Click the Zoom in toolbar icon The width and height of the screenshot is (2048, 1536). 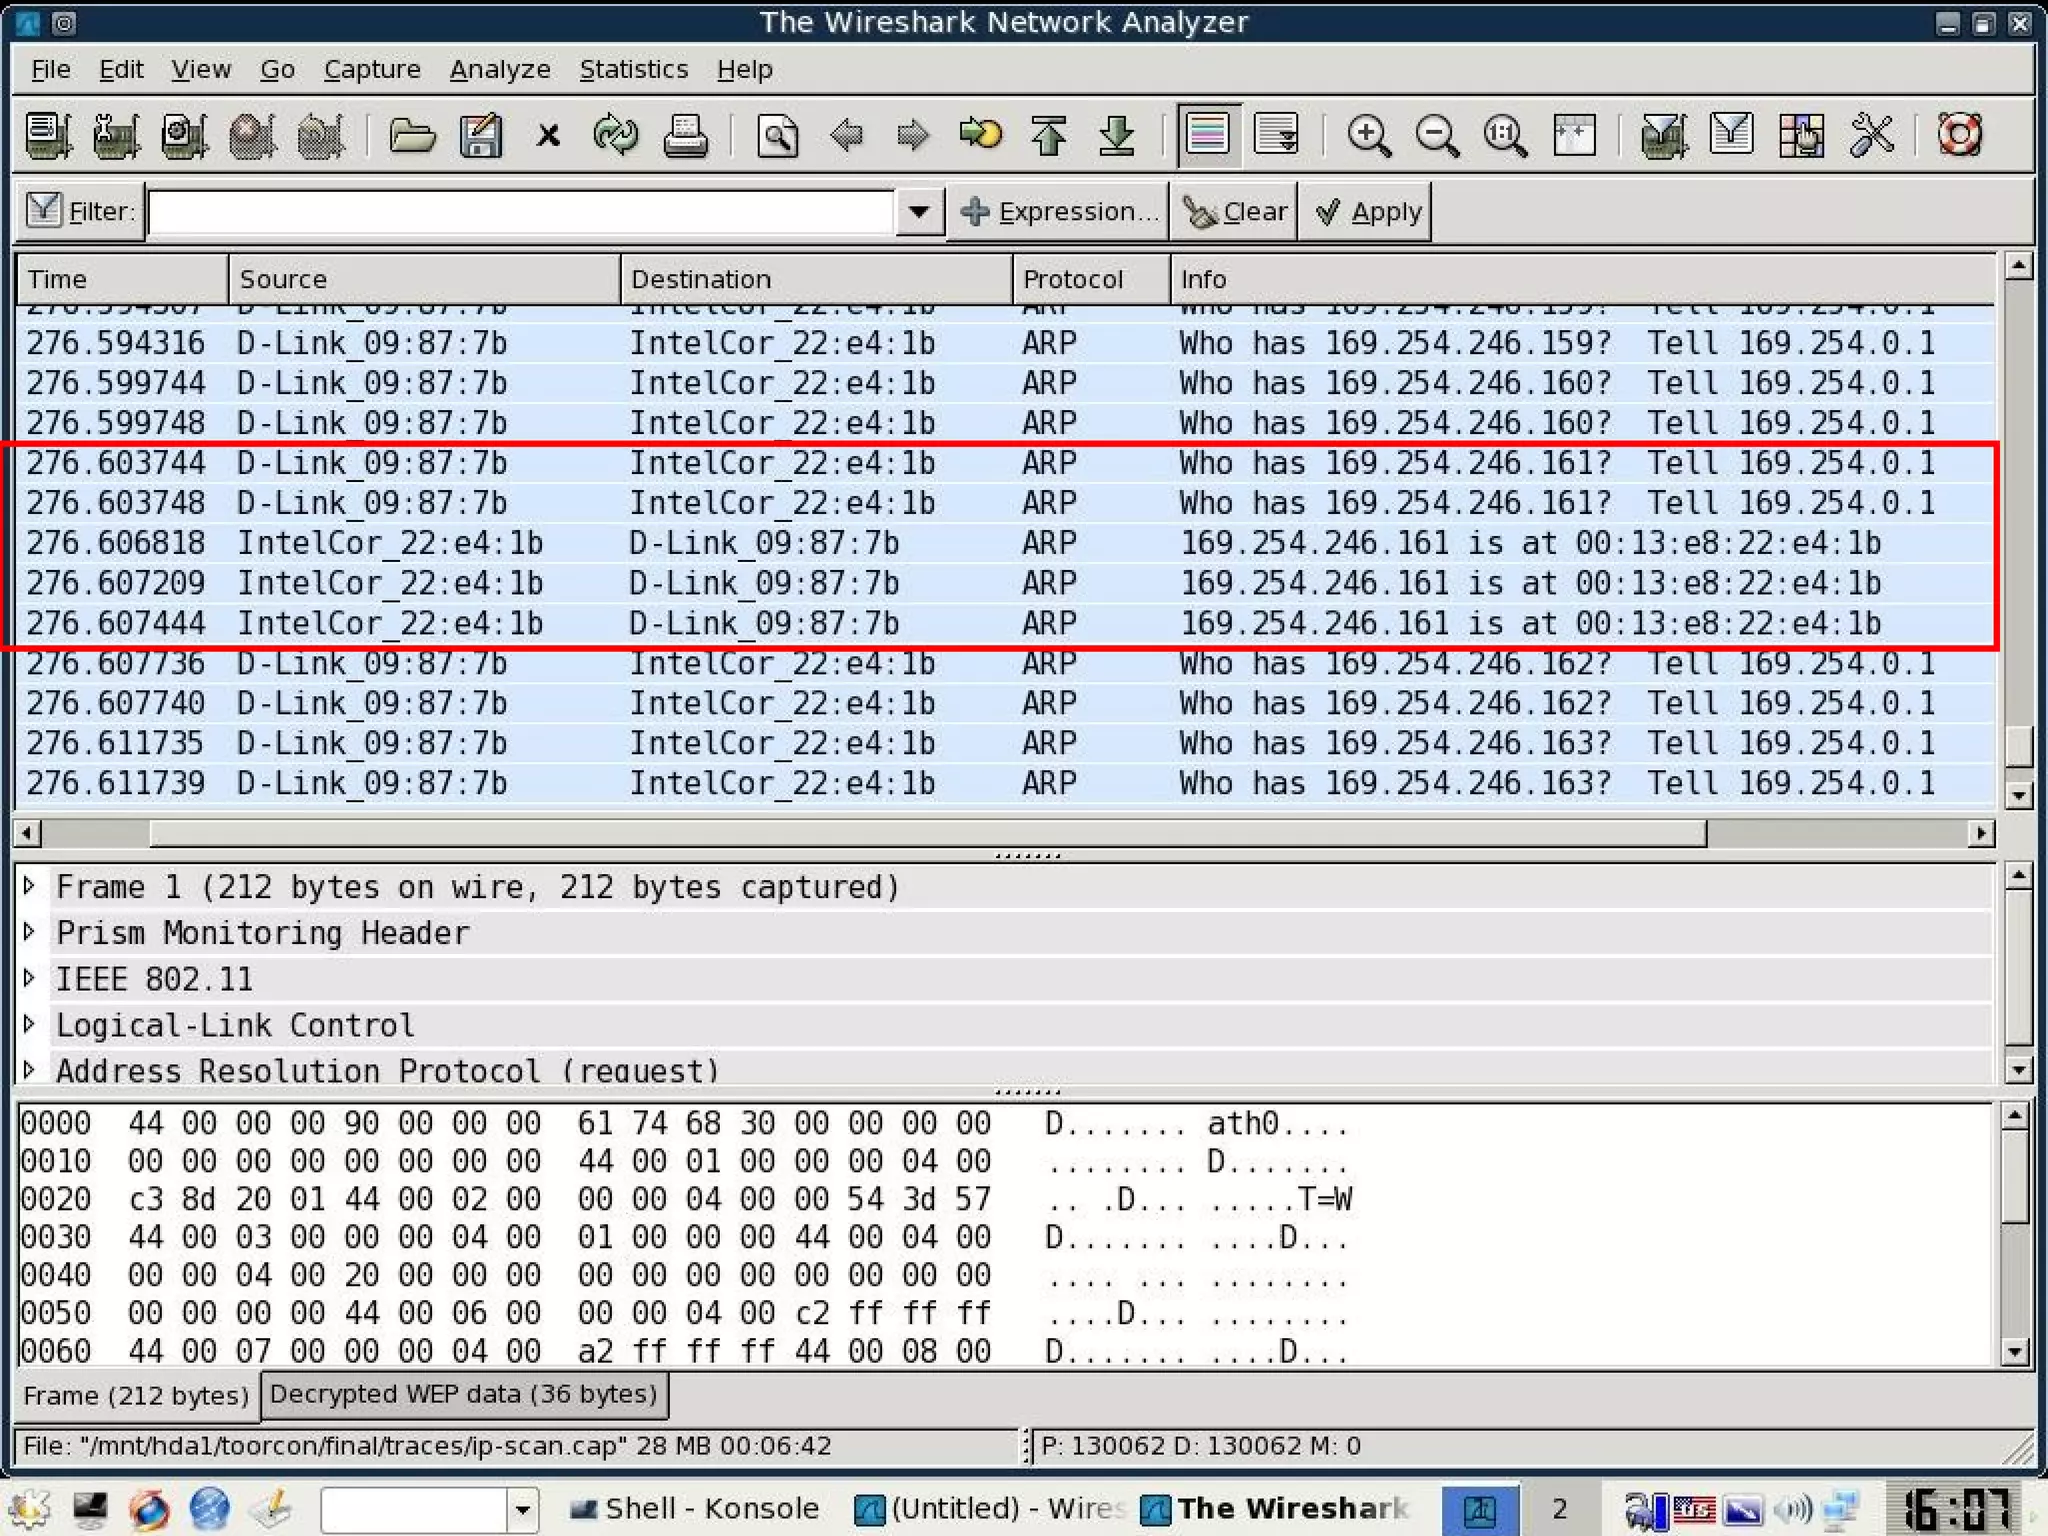coord(1368,135)
